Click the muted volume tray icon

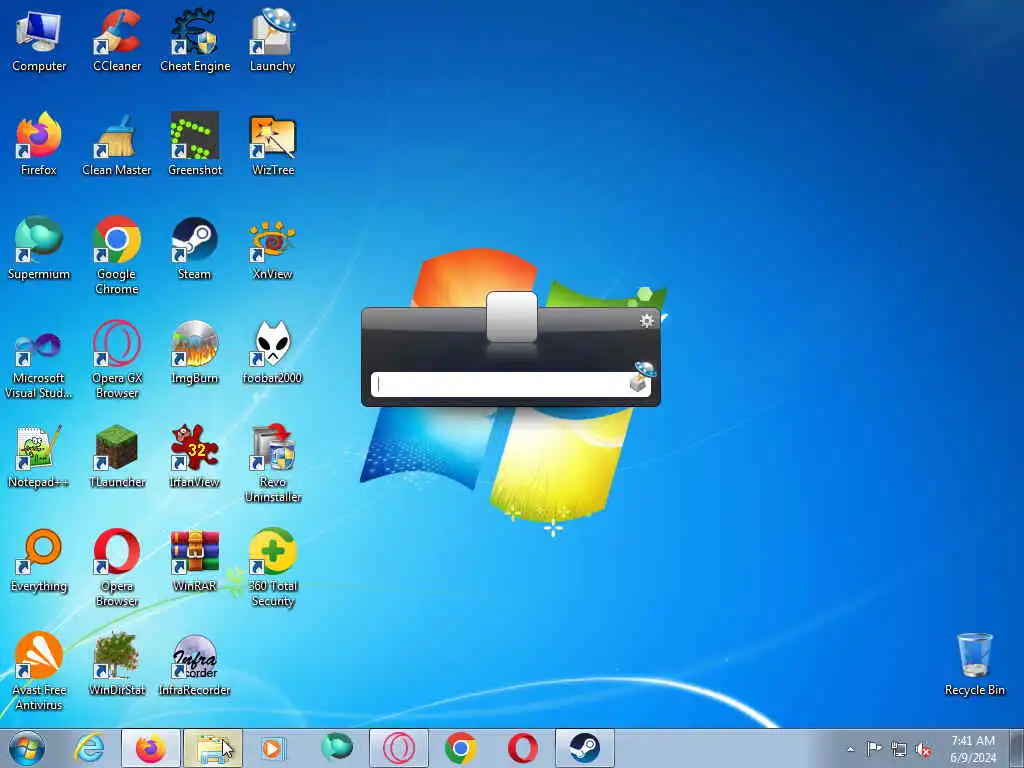click(x=923, y=750)
